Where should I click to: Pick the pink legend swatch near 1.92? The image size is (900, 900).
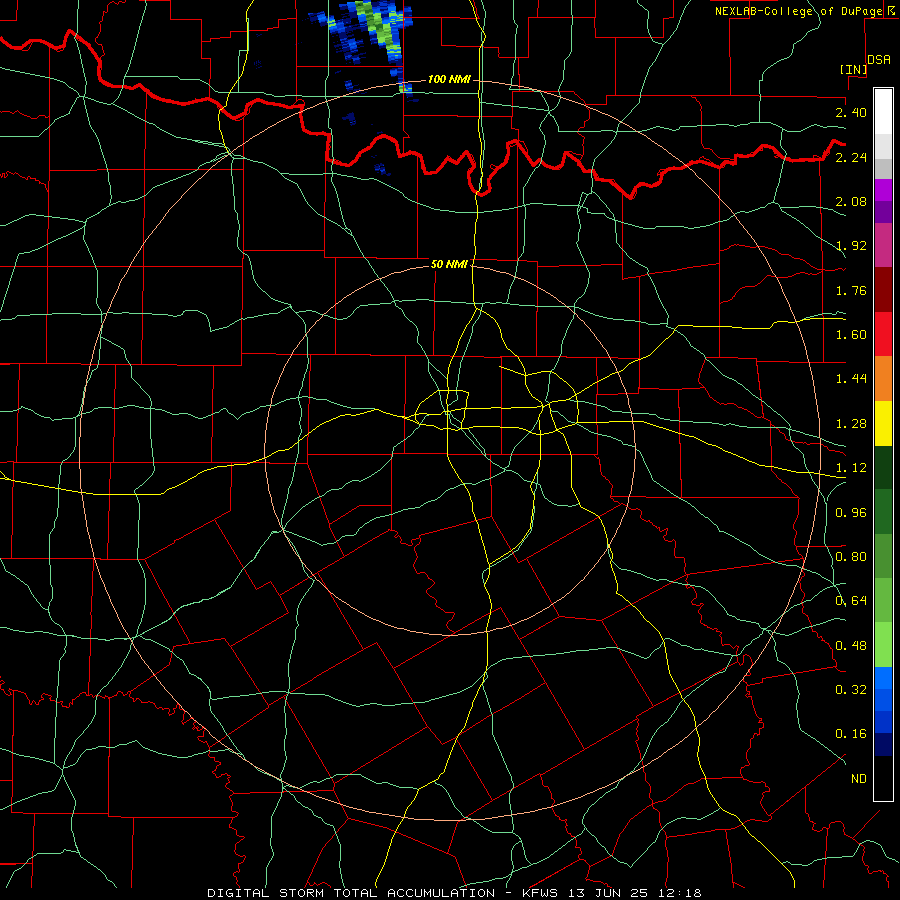point(883,246)
